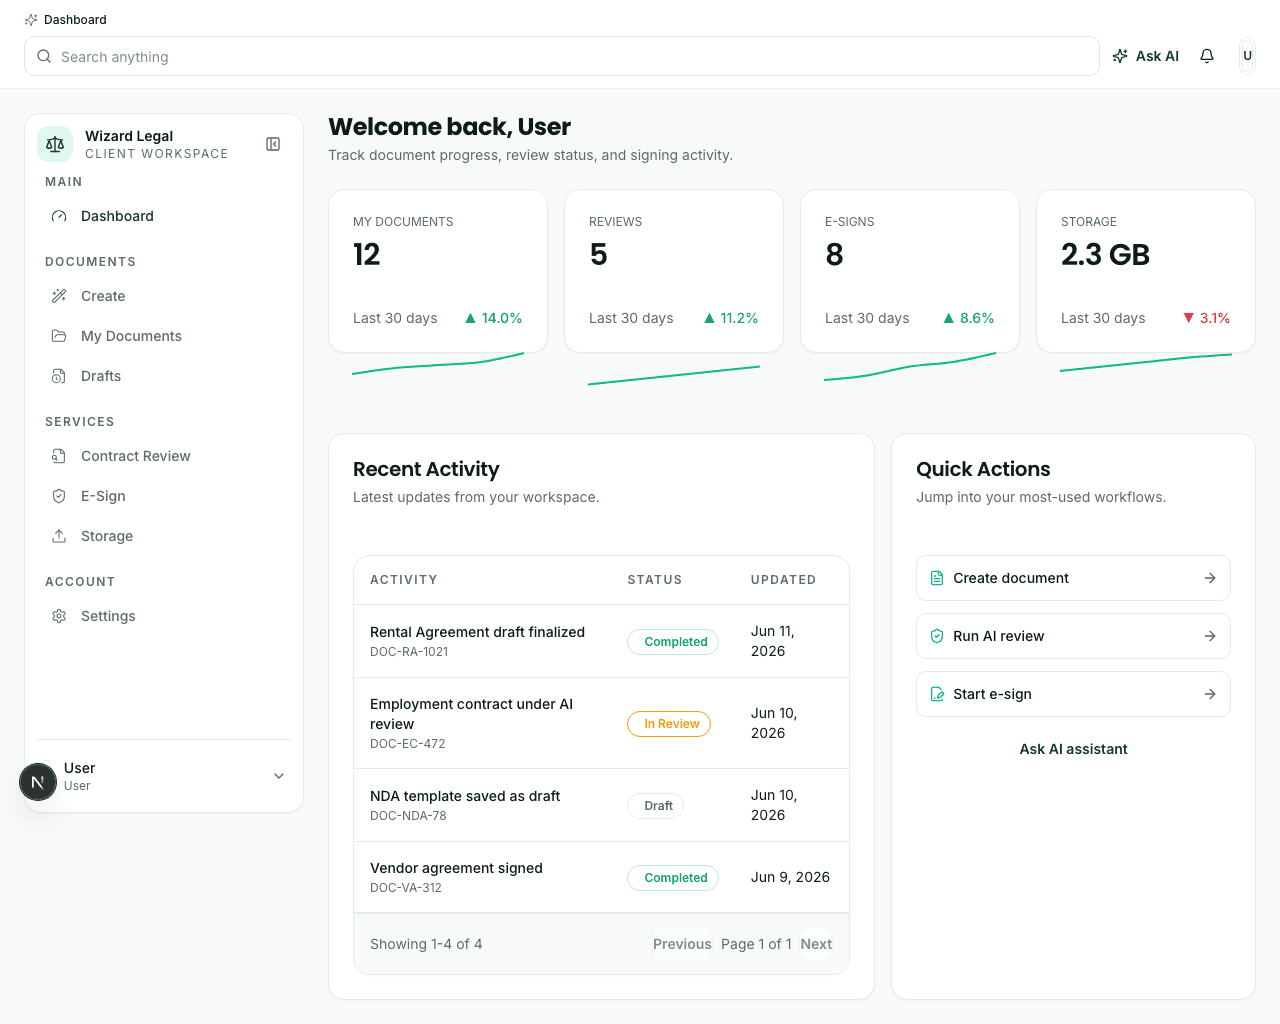Open notifications bell
The height and width of the screenshot is (1024, 1280).
point(1207,56)
